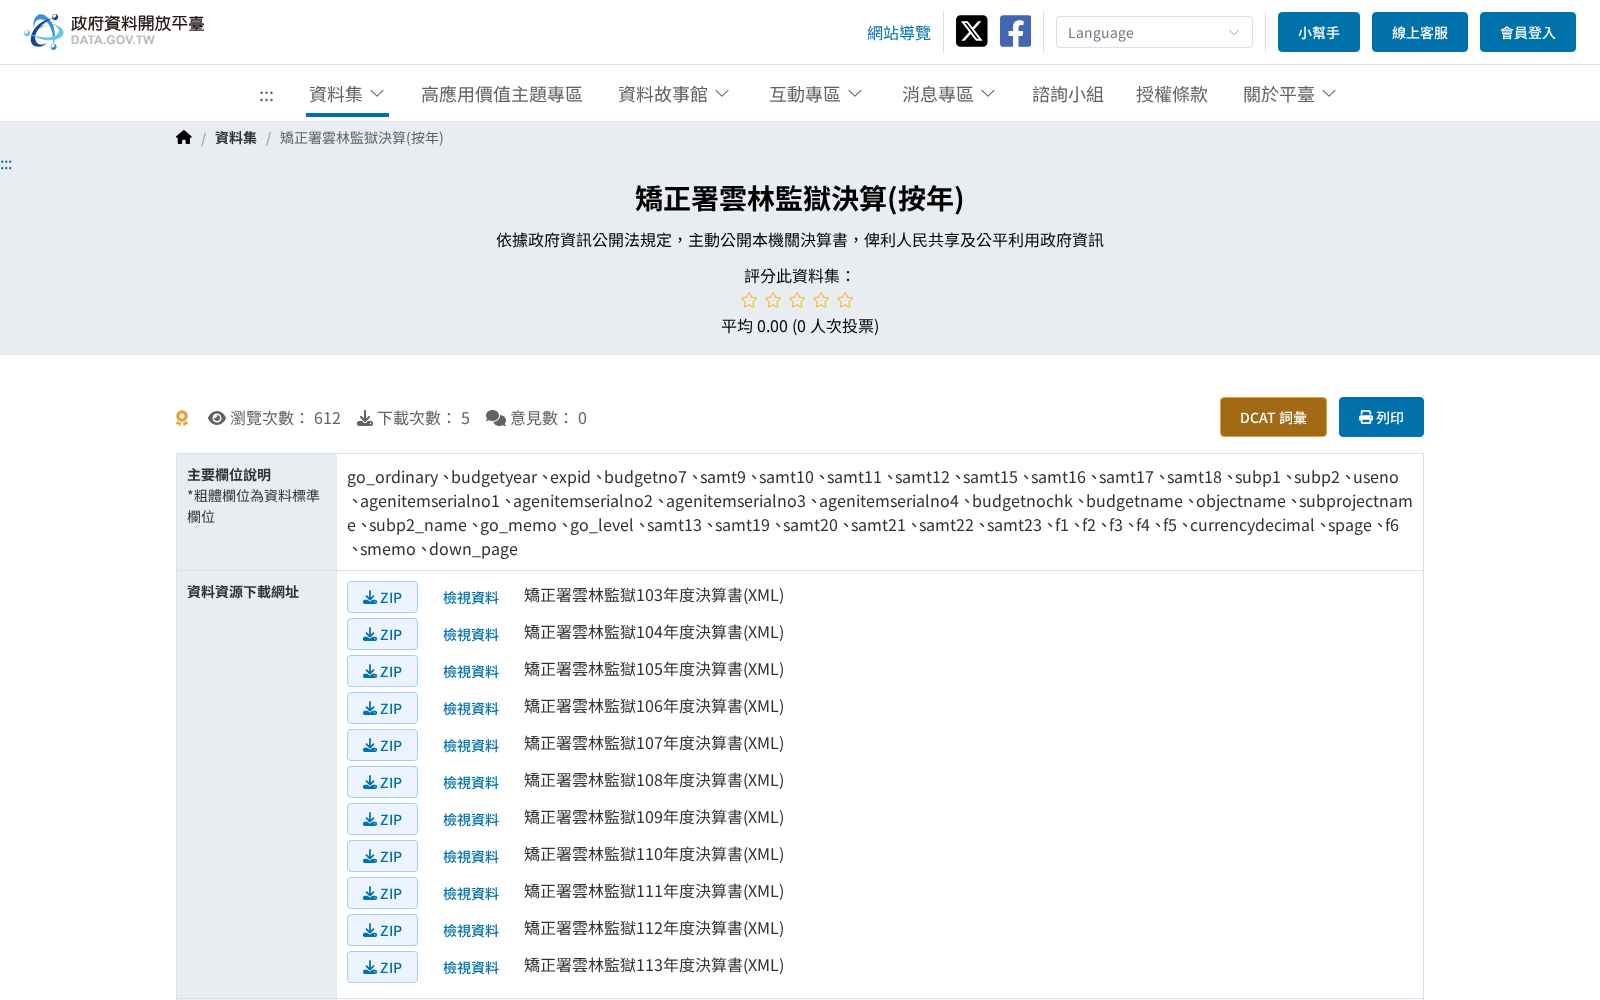
Task: Click the 線上客服 button
Action: coord(1420,32)
